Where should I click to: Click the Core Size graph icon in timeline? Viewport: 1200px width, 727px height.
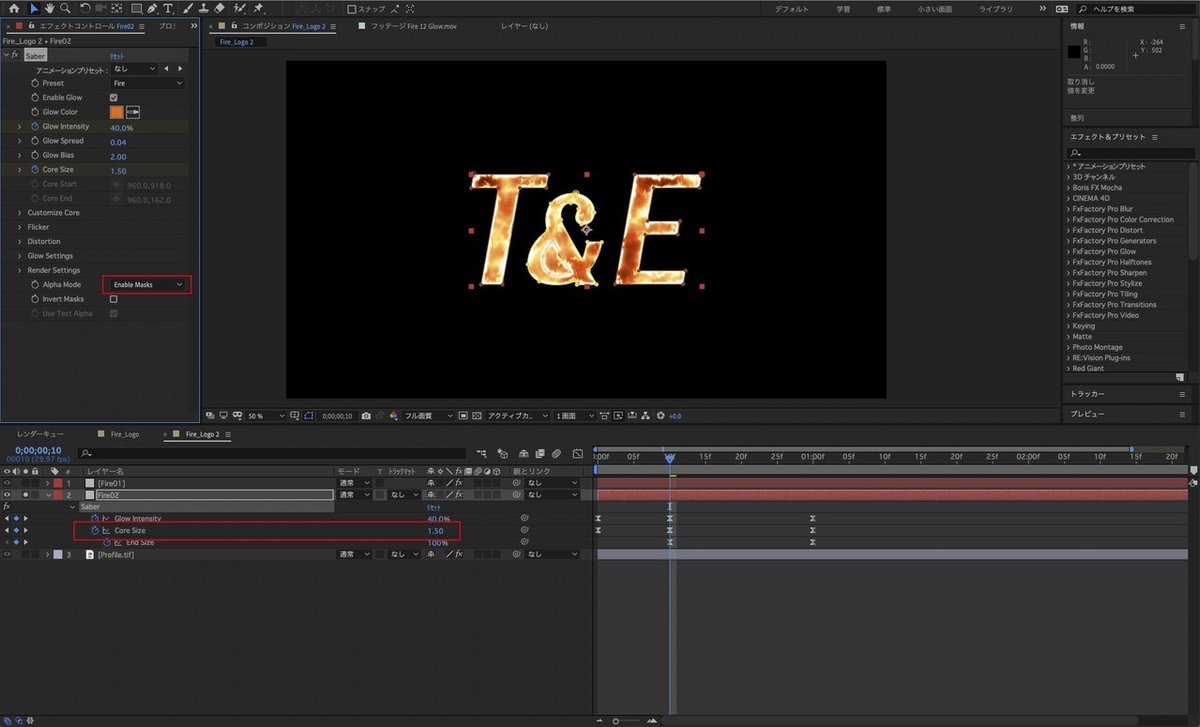click(x=105, y=530)
